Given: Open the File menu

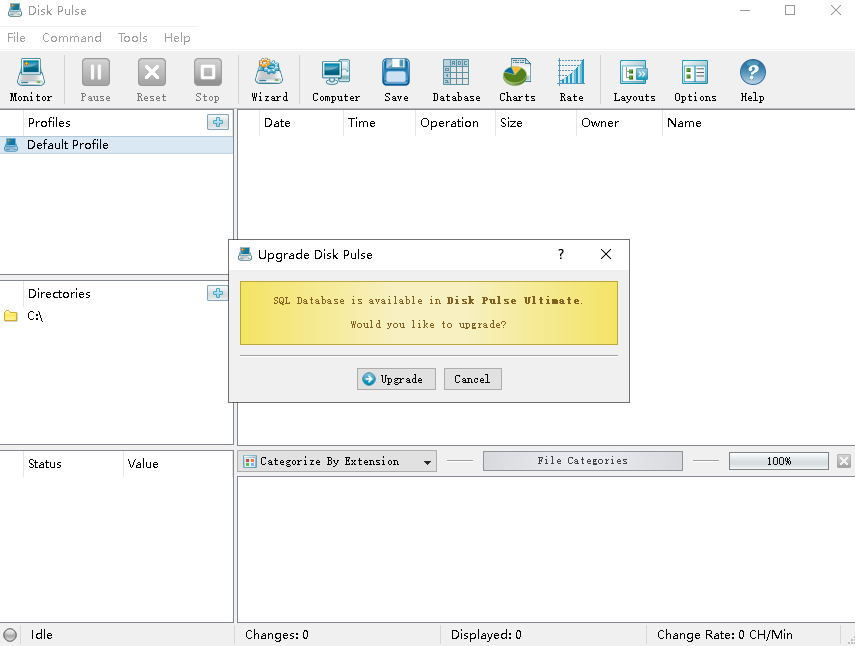Looking at the screenshot, I should [x=16, y=38].
